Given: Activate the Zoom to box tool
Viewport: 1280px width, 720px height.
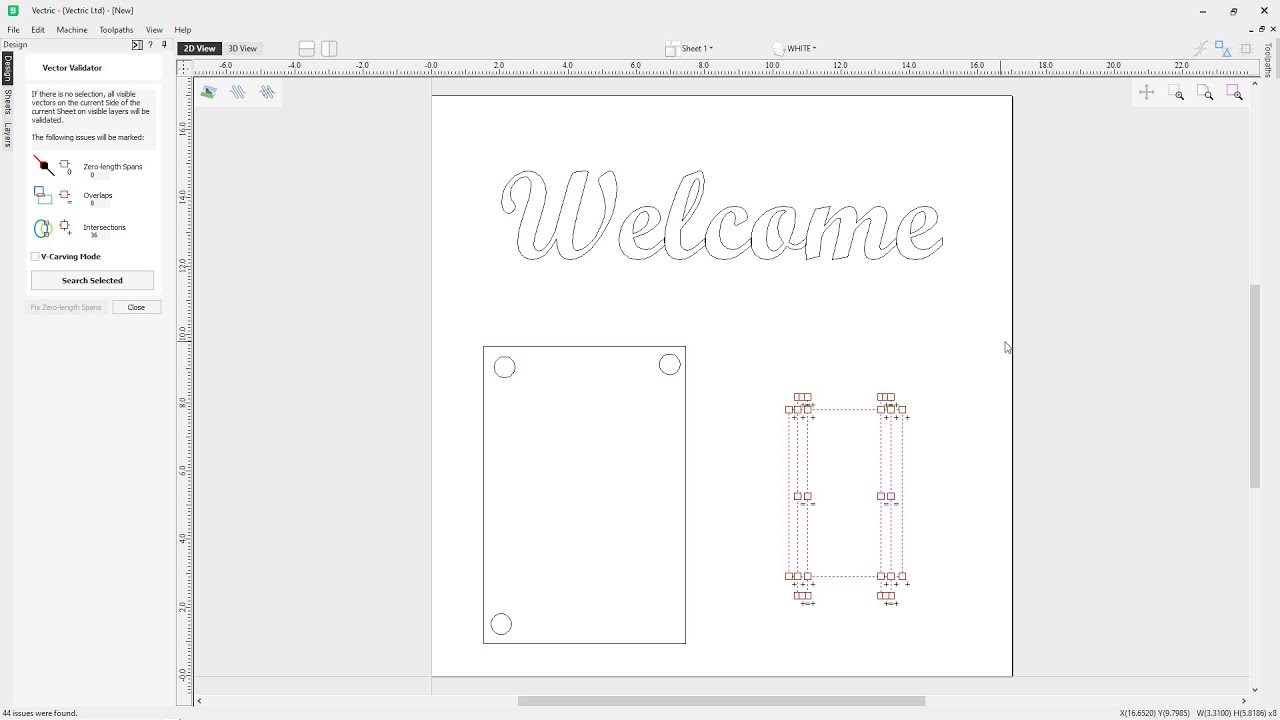Looking at the screenshot, I should pyautogui.click(x=1177, y=93).
